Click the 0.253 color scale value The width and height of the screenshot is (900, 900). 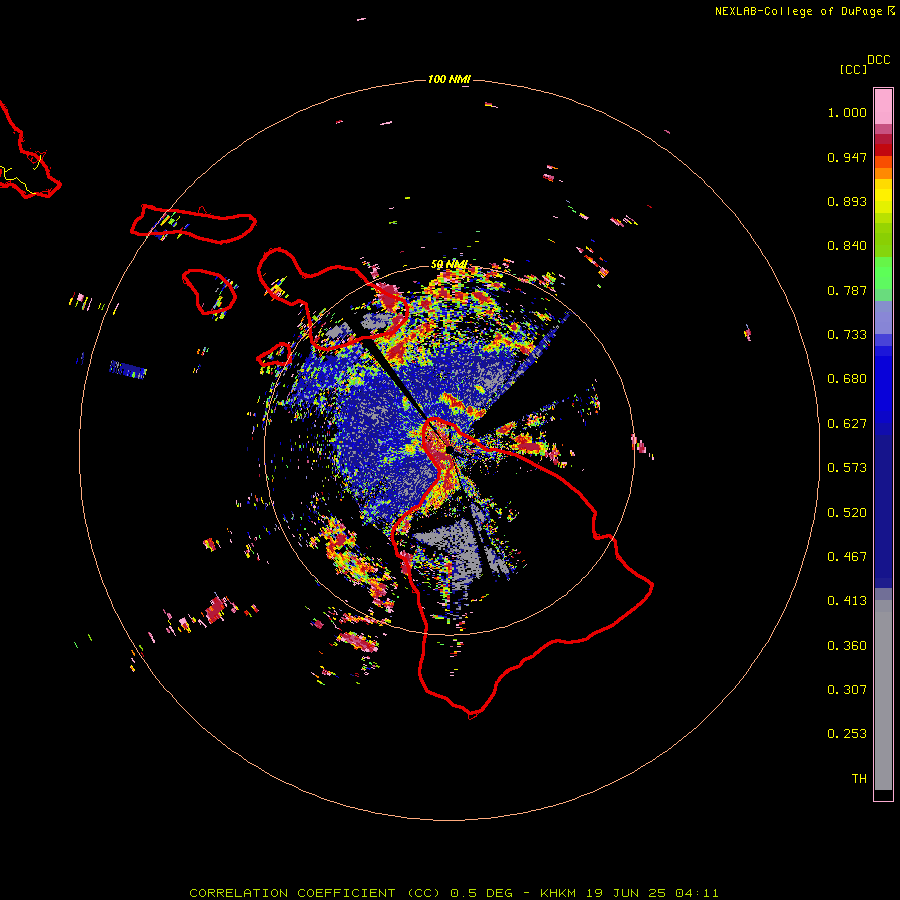(x=847, y=734)
